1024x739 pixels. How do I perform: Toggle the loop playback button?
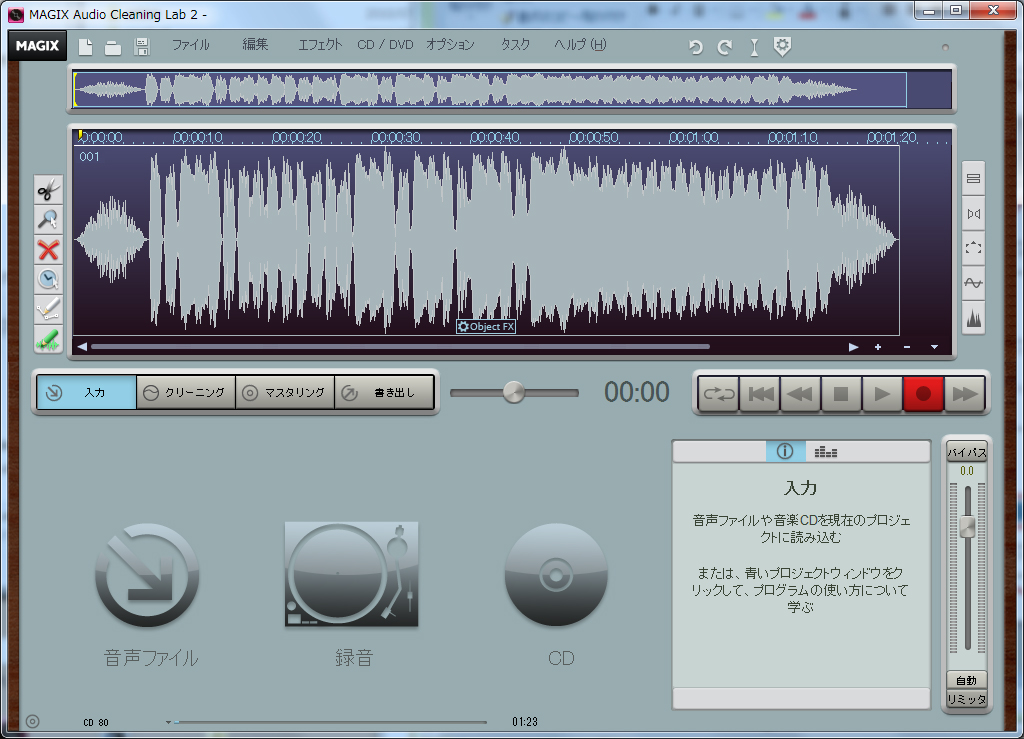[718, 394]
